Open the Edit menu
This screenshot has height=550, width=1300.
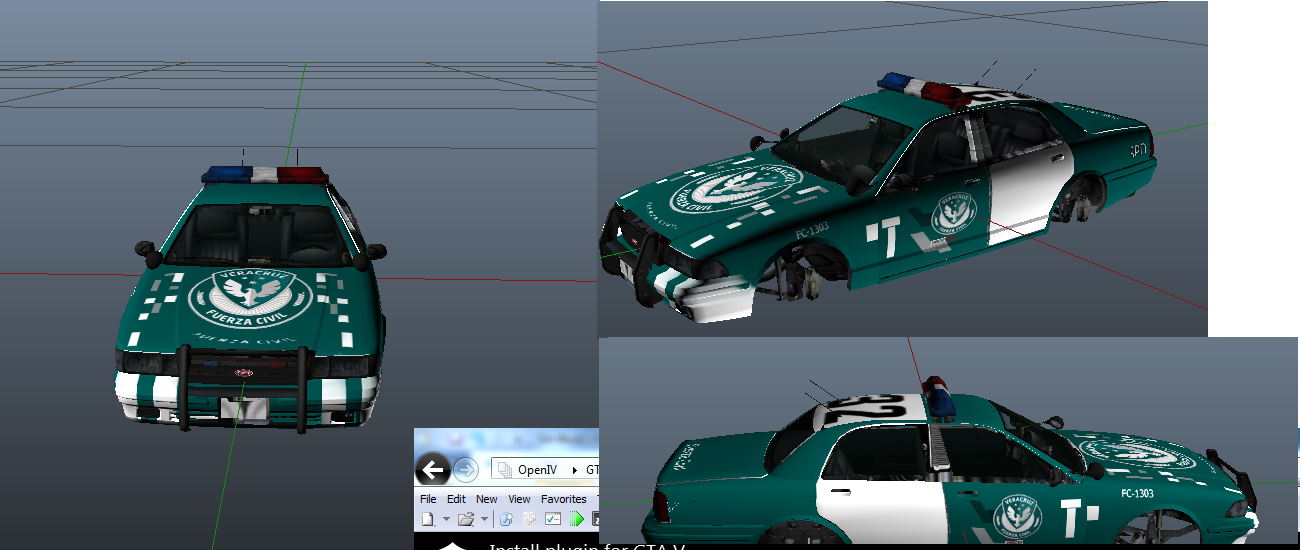456,499
